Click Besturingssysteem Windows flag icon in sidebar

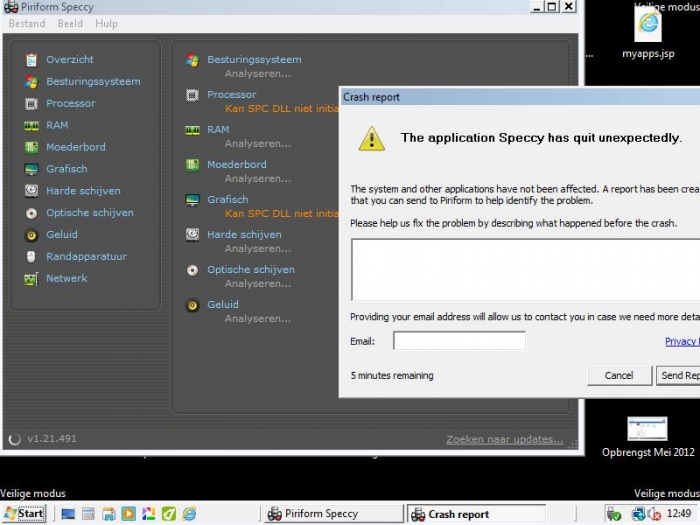tap(31, 82)
